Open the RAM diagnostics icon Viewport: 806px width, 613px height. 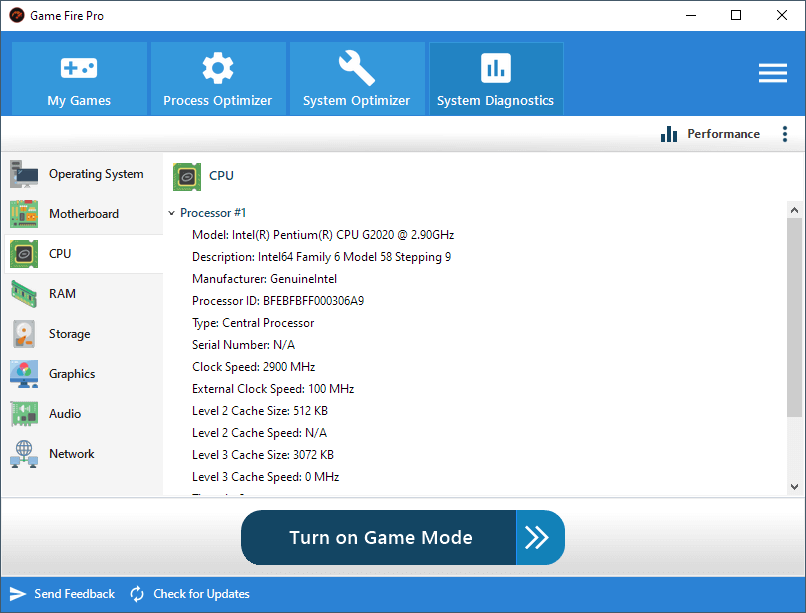pyautogui.click(x=22, y=293)
